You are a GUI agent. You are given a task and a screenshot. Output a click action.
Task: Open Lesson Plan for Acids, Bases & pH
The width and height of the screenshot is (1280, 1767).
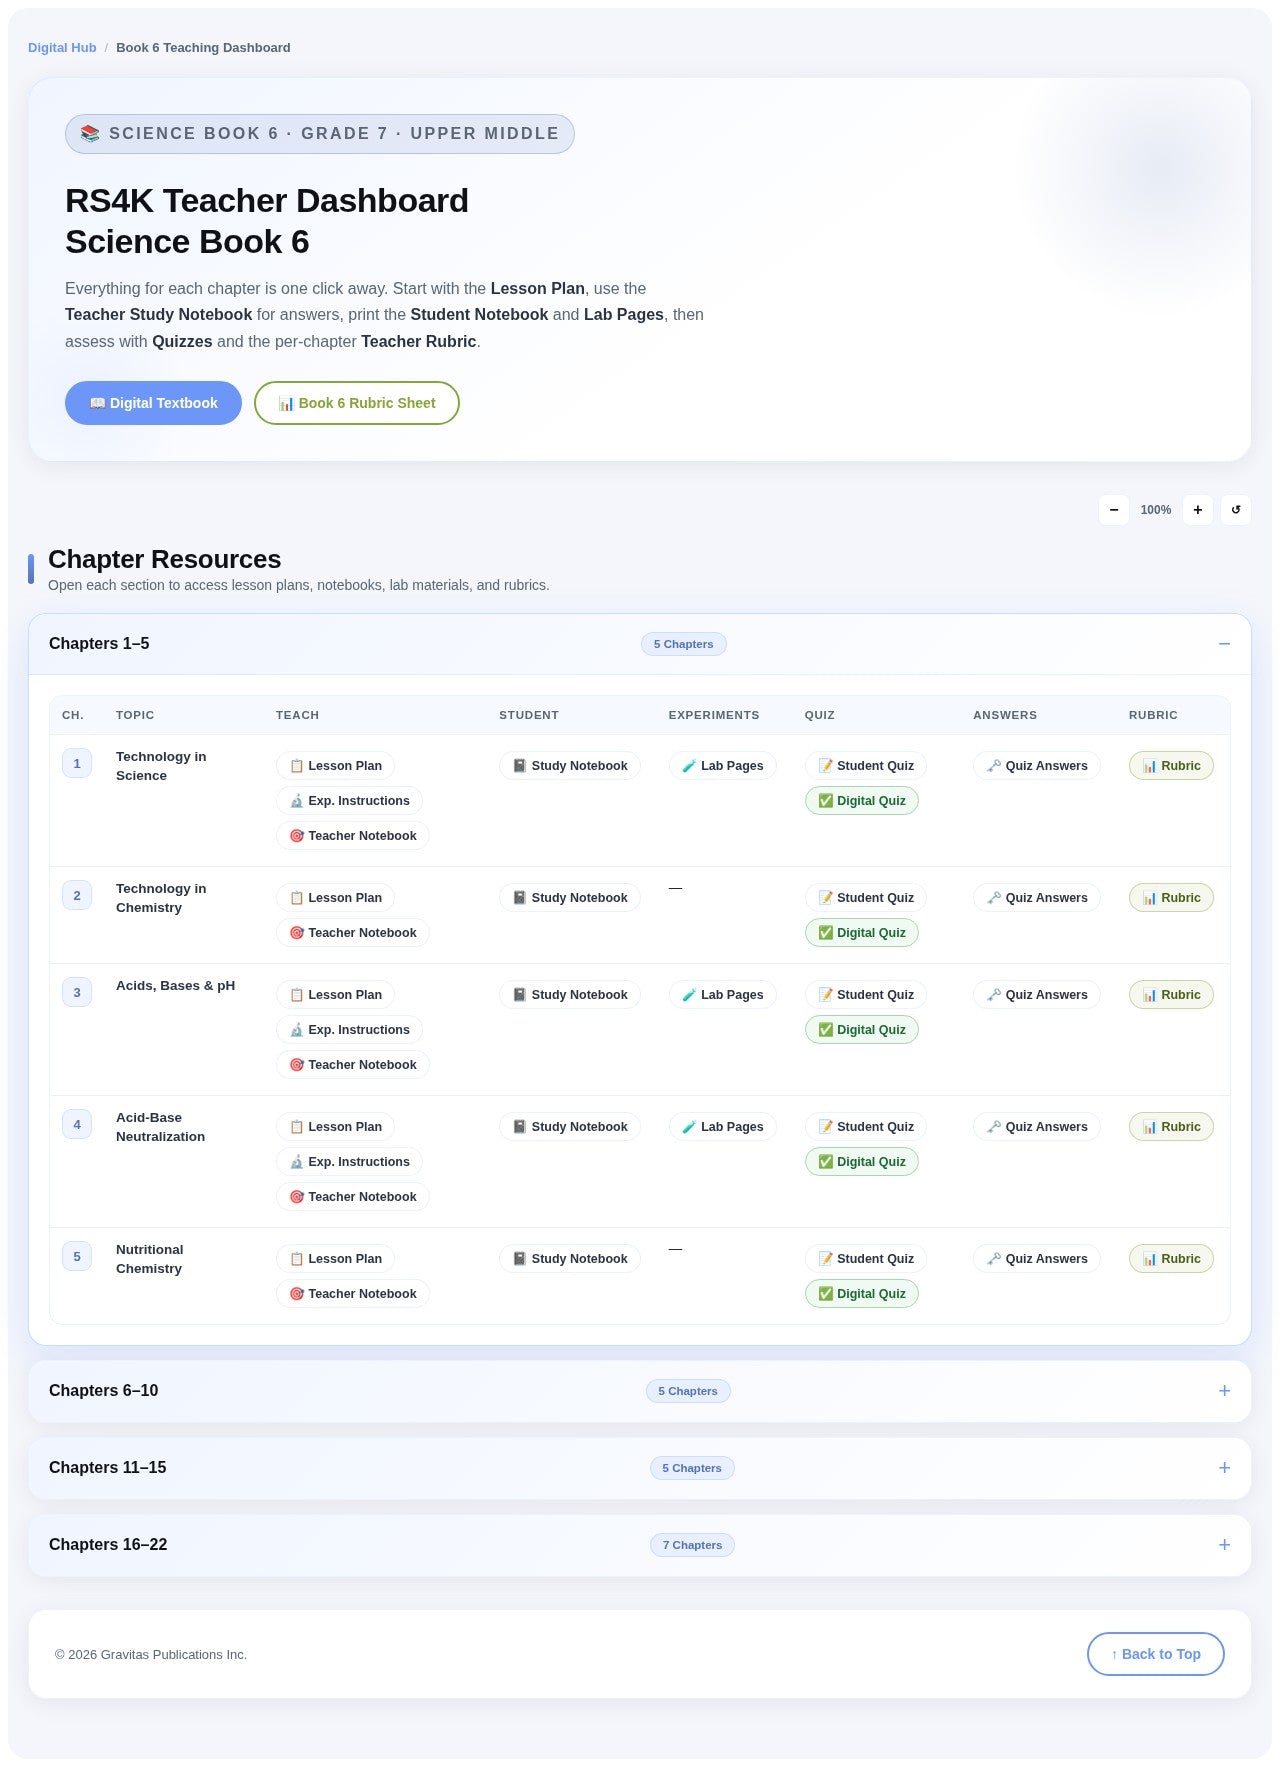335,995
